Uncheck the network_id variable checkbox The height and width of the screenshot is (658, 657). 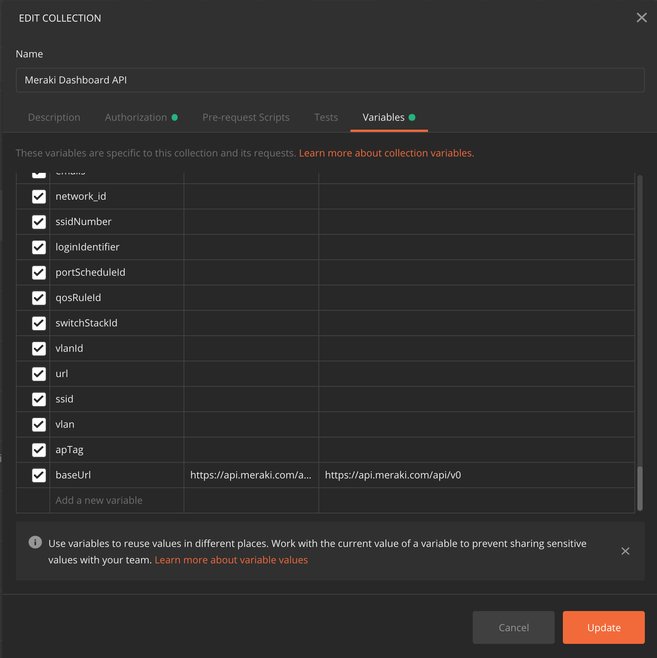(x=39, y=197)
